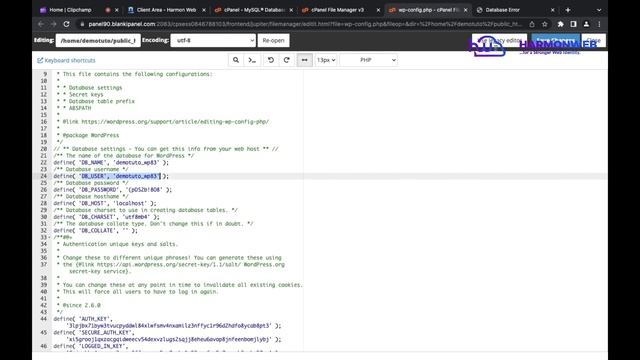Go back in browser history
Image resolution: width=640 pixels, height=360 pixels.
41,24
